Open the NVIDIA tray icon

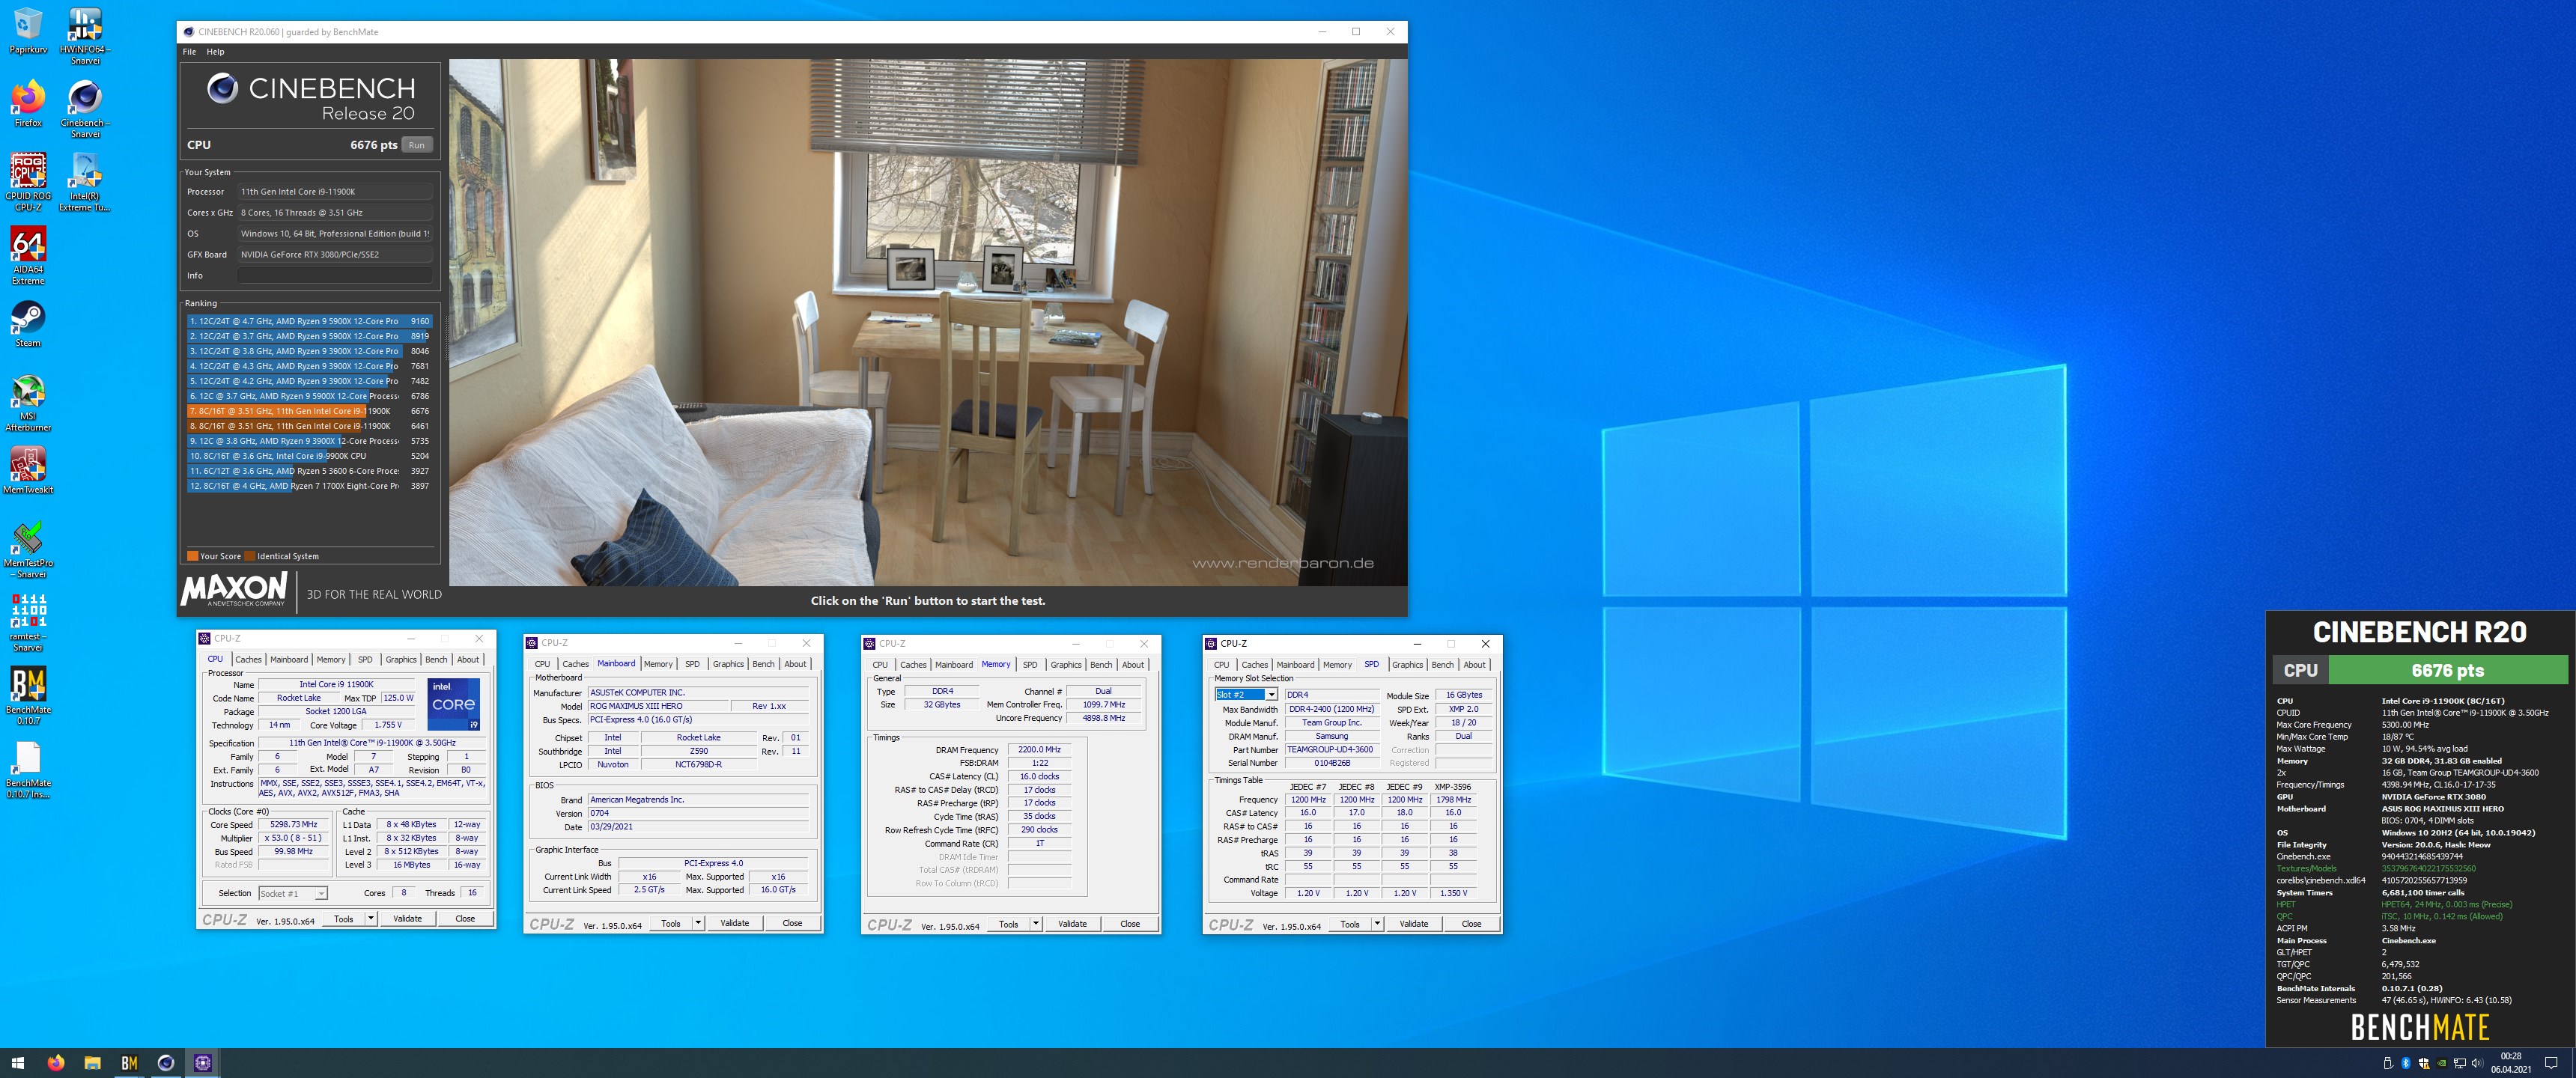pos(2441,1063)
